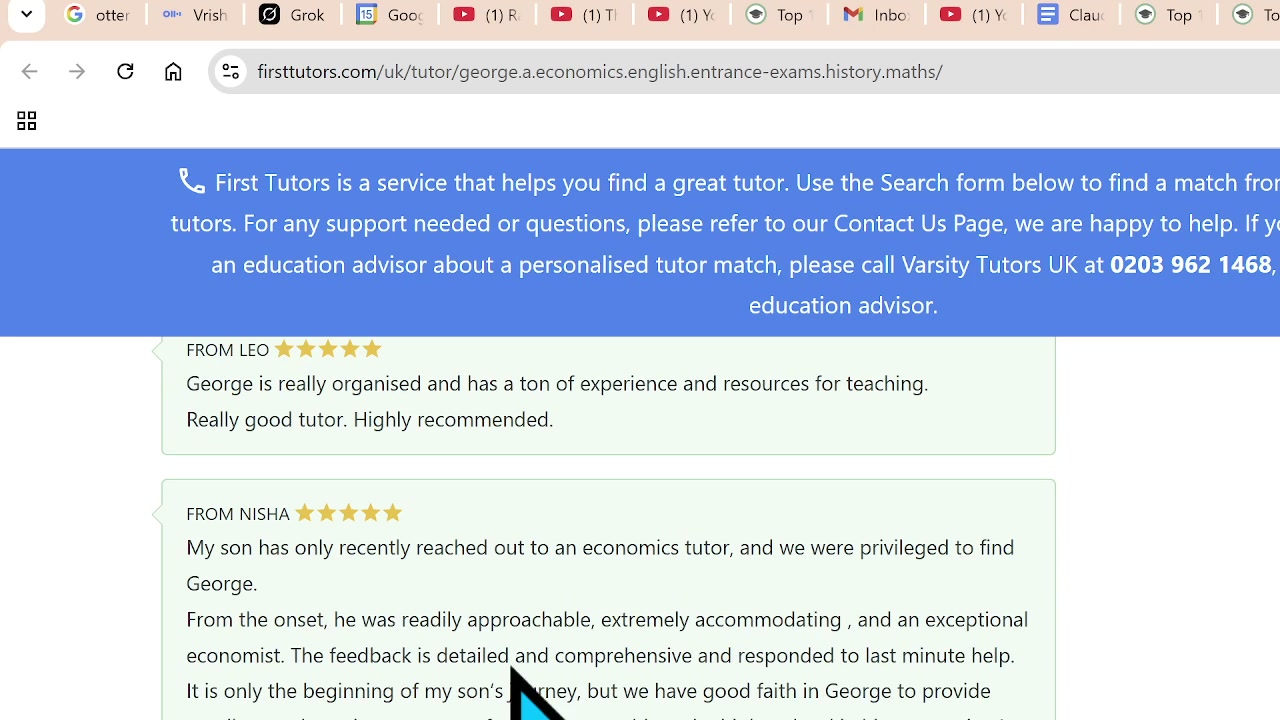The width and height of the screenshot is (1280, 720).
Task: Switch to the 'Vrish' Otter tab
Action: [x=195, y=15]
